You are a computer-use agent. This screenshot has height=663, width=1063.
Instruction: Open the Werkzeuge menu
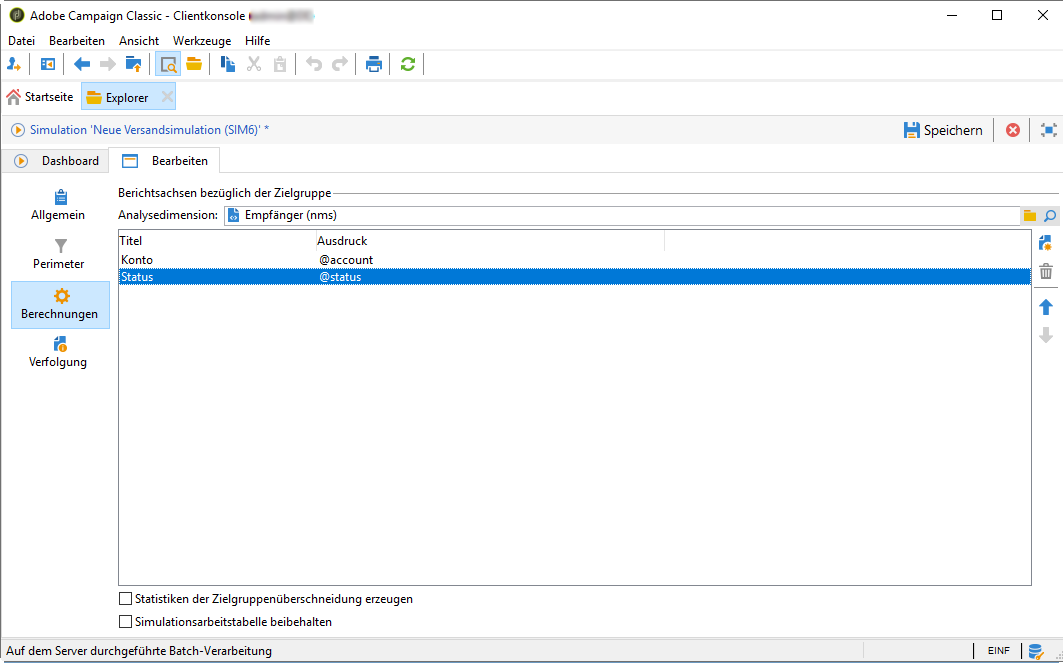(202, 41)
